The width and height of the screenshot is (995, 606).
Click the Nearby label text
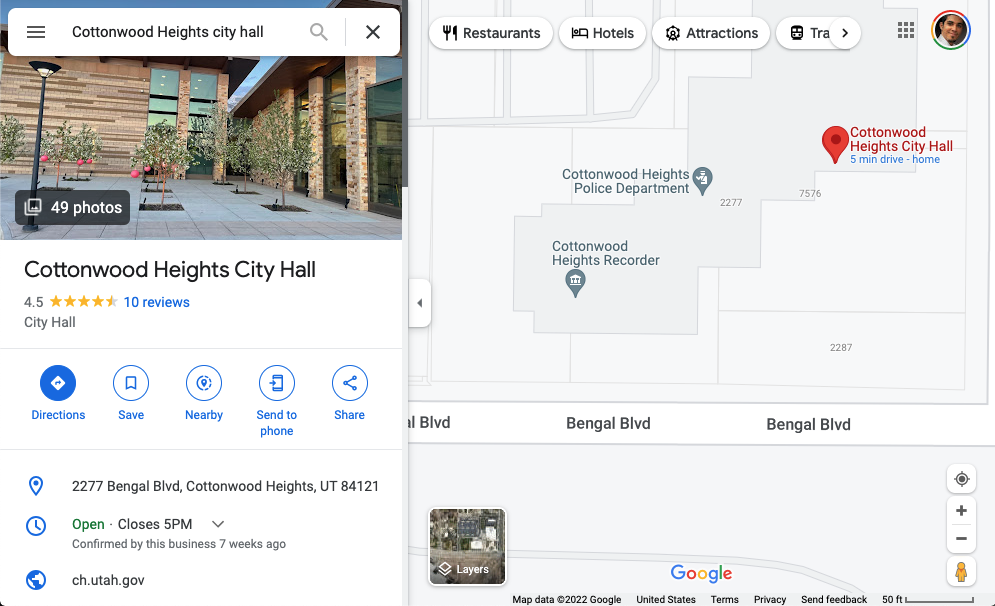click(x=204, y=415)
